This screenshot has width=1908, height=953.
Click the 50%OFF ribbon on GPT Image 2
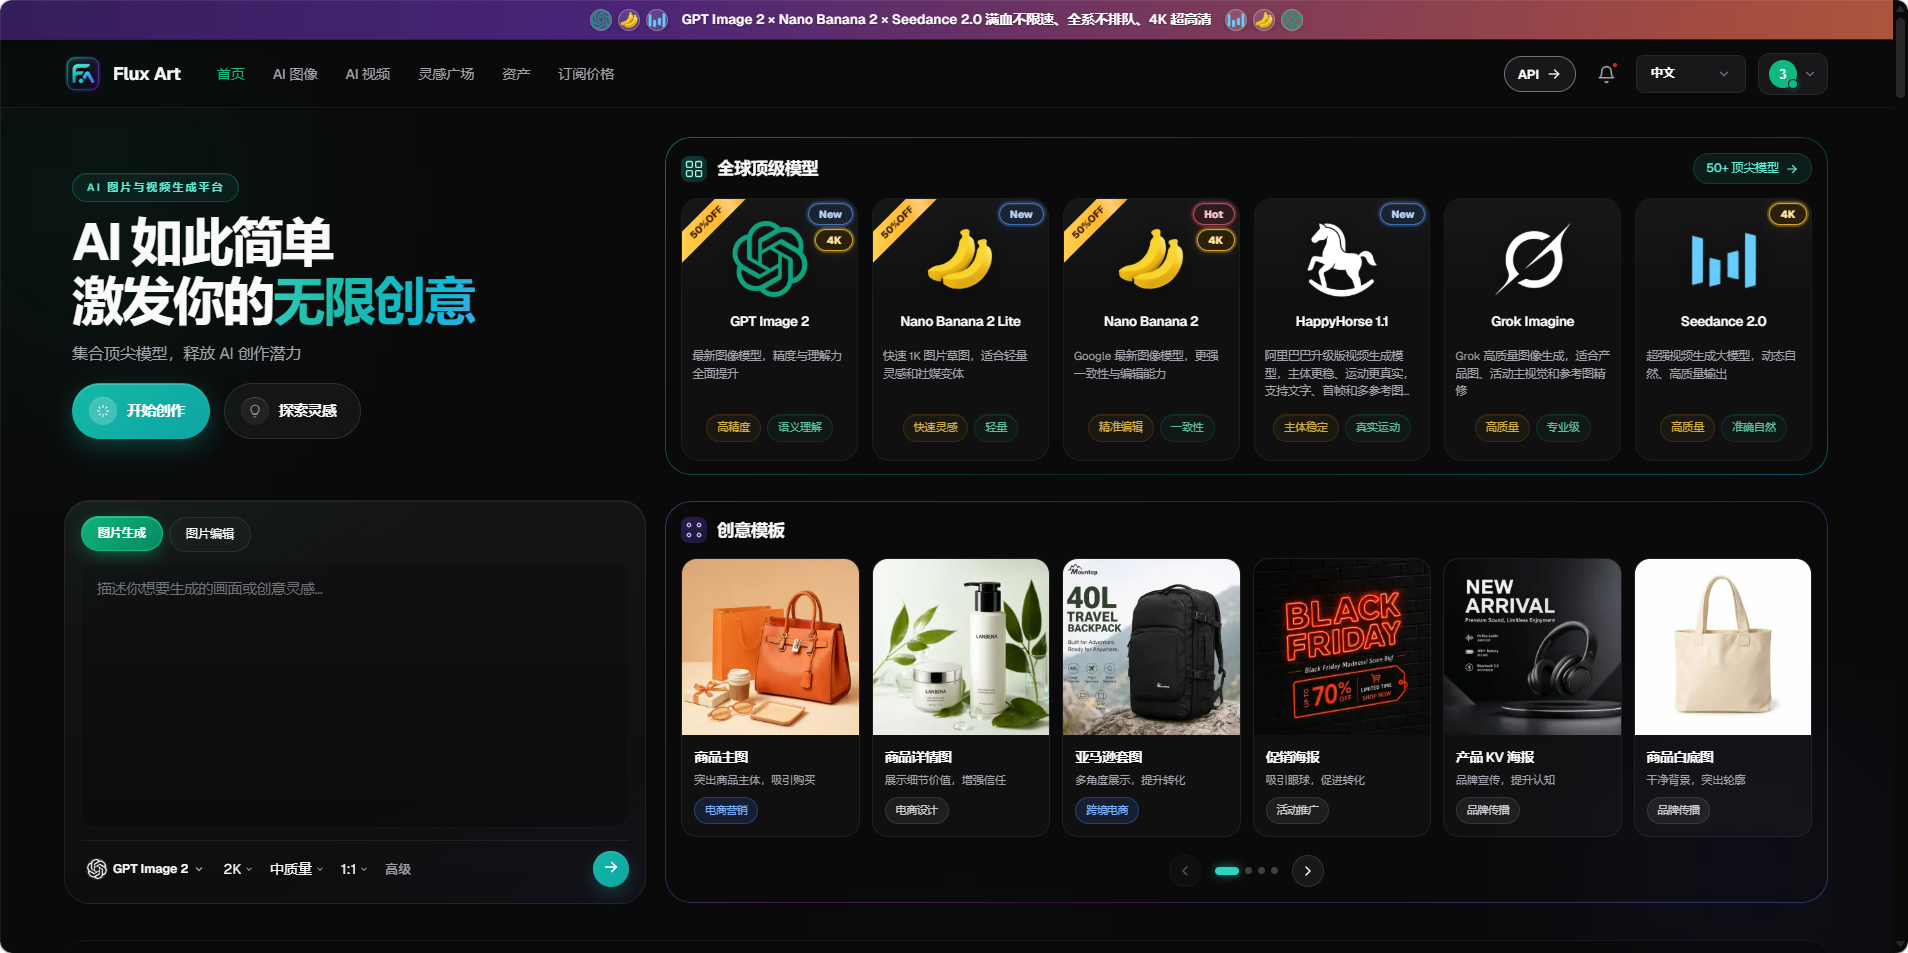(x=706, y=222)
